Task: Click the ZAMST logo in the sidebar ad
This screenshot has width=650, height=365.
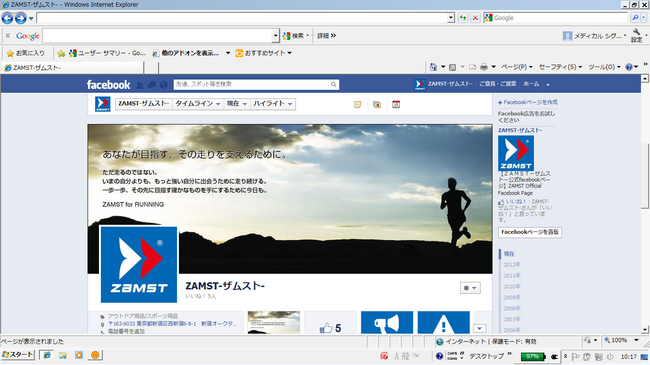Action: tap(516, 153)
